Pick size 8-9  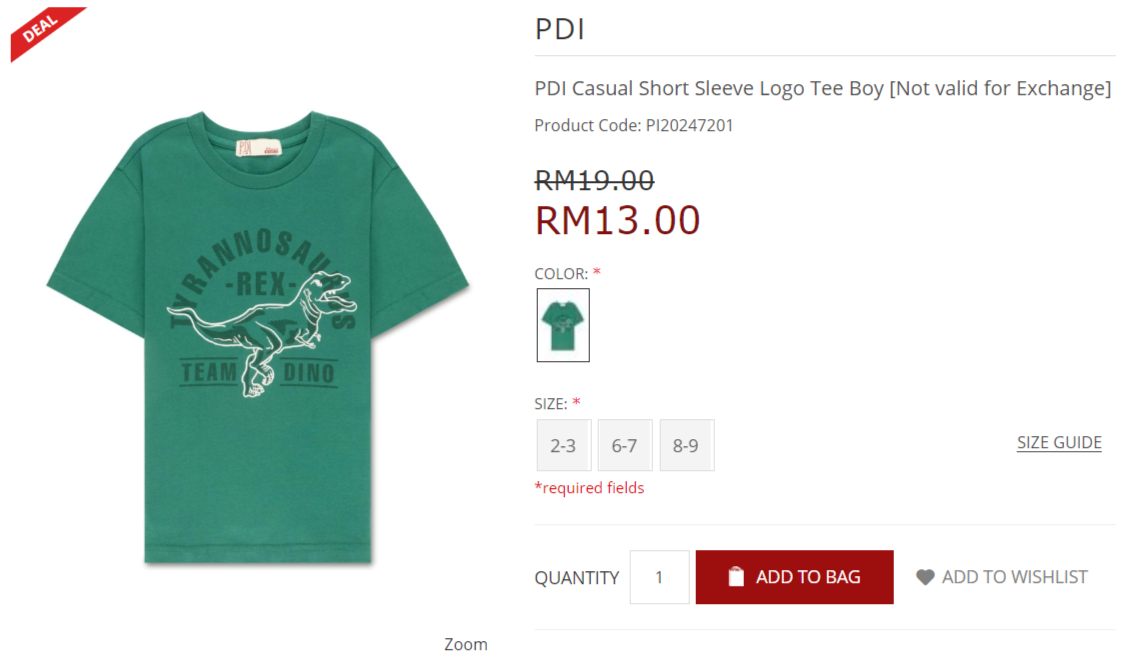pos(687,445)
